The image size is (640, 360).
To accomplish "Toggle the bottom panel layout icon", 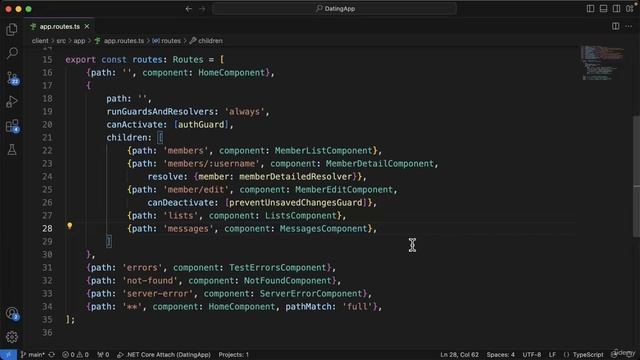I will point(603,9).
